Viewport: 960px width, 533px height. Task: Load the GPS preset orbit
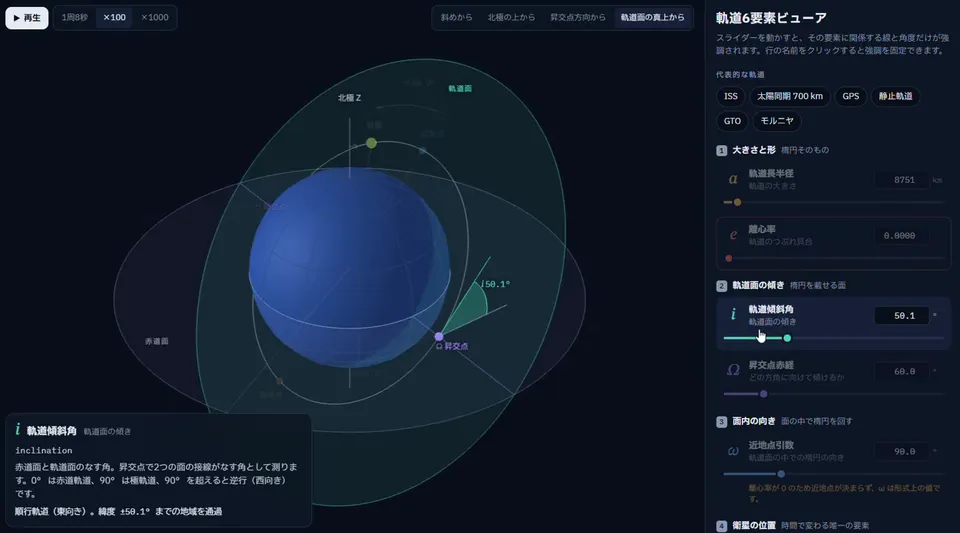point(850,96)
